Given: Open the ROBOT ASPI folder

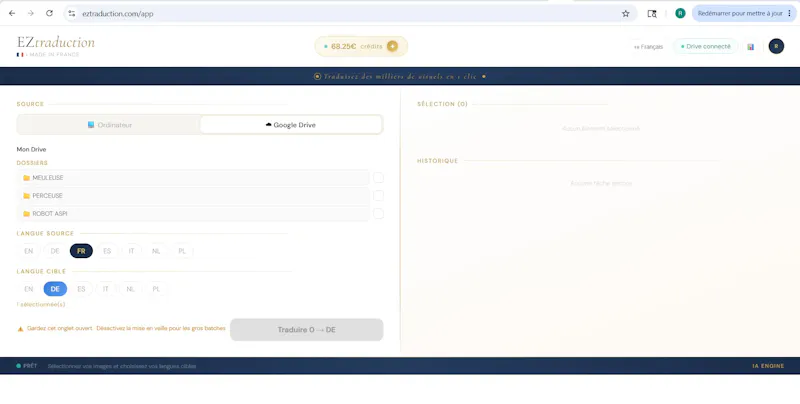Looking at the screenshot, I should 193,214.
